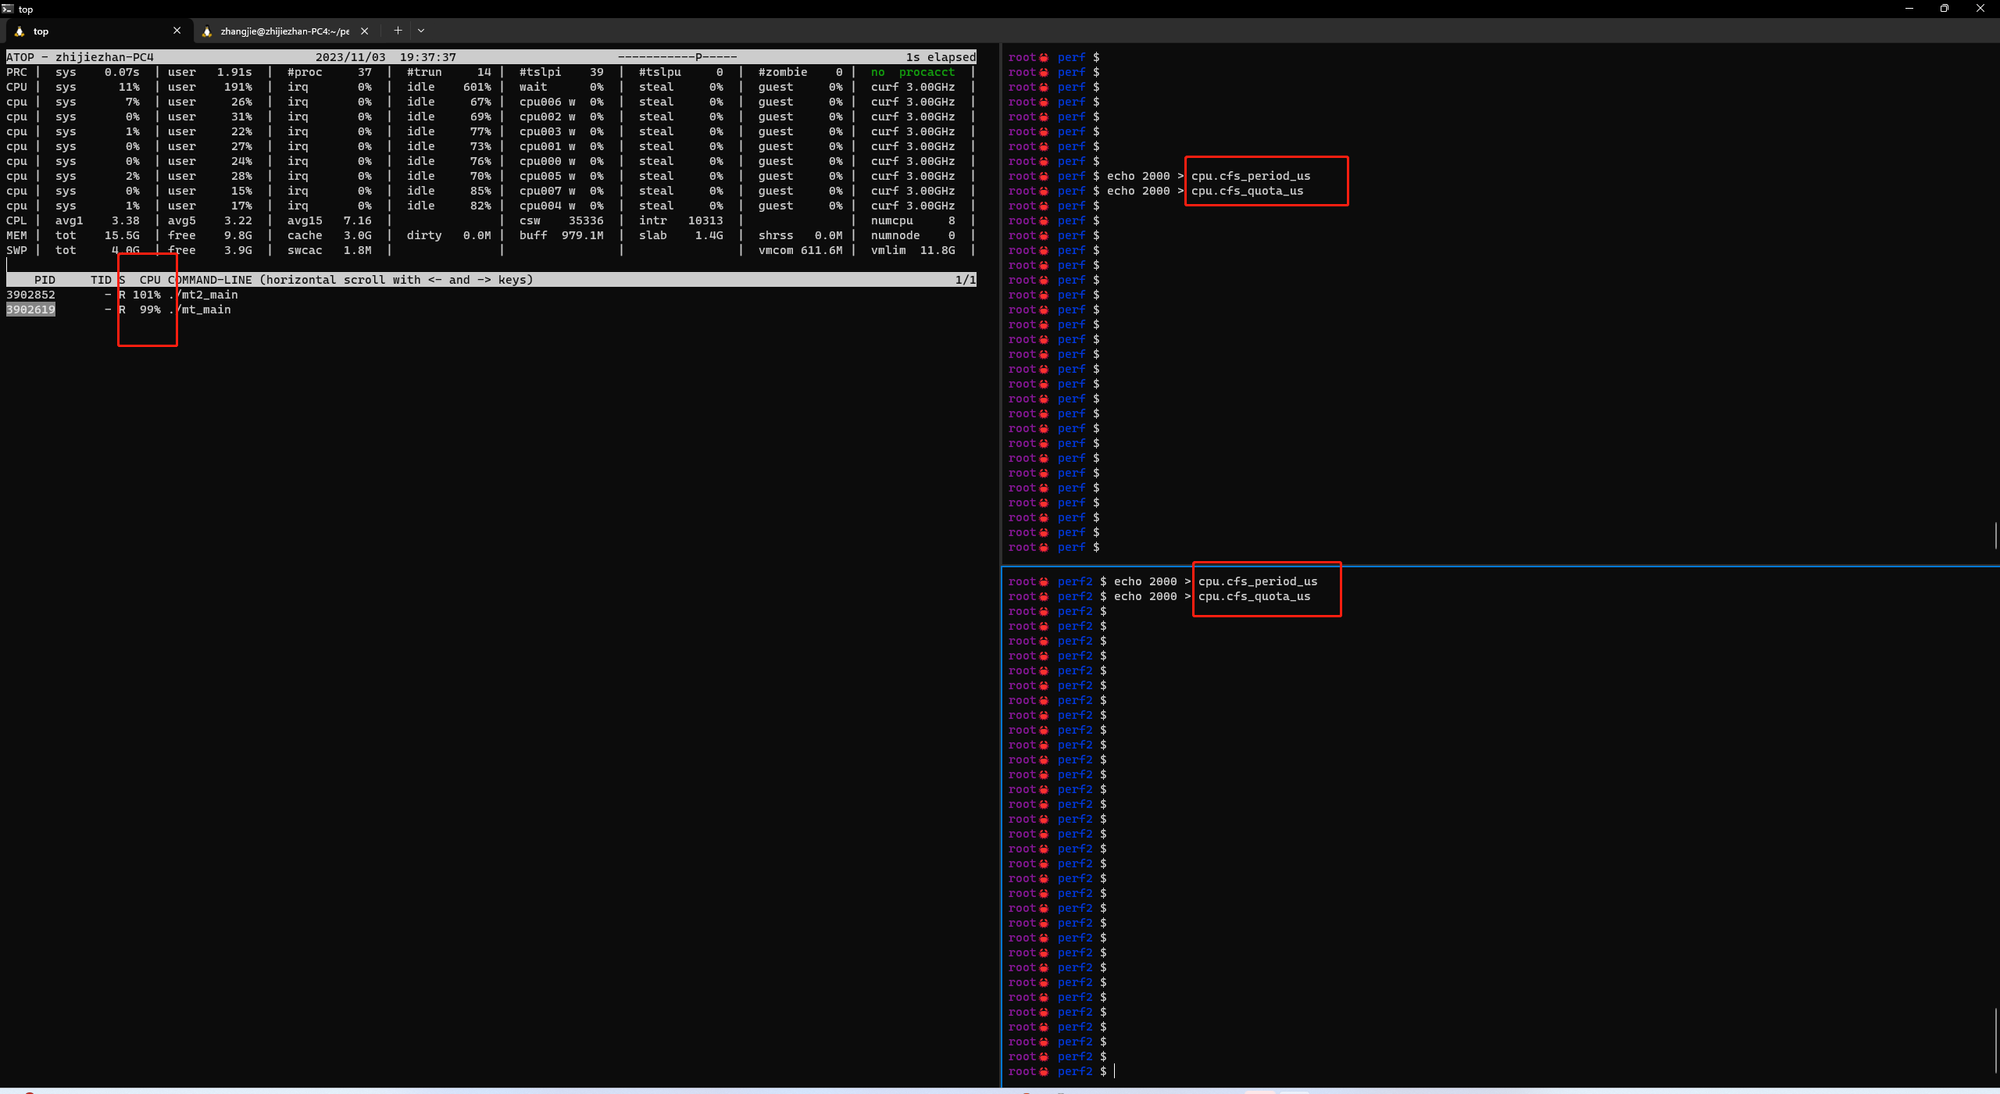Click the '1s elapsed' indicator
2000x1094 pixels.
click(x=941, y=57)
